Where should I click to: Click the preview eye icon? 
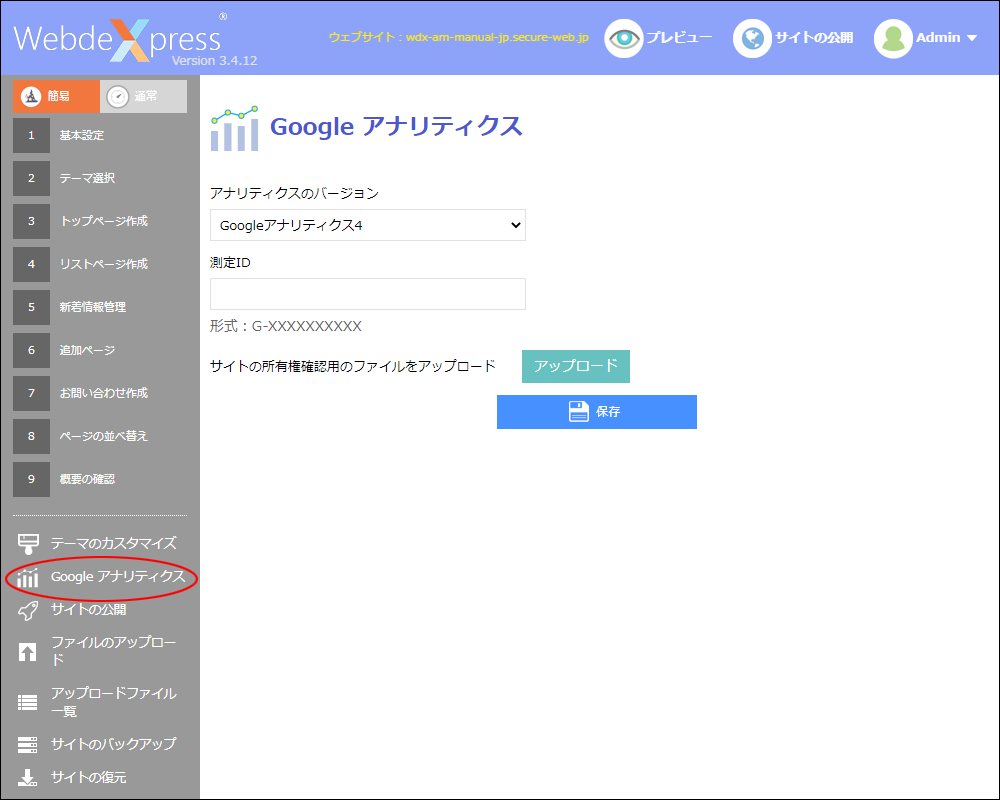coord(623,38)
